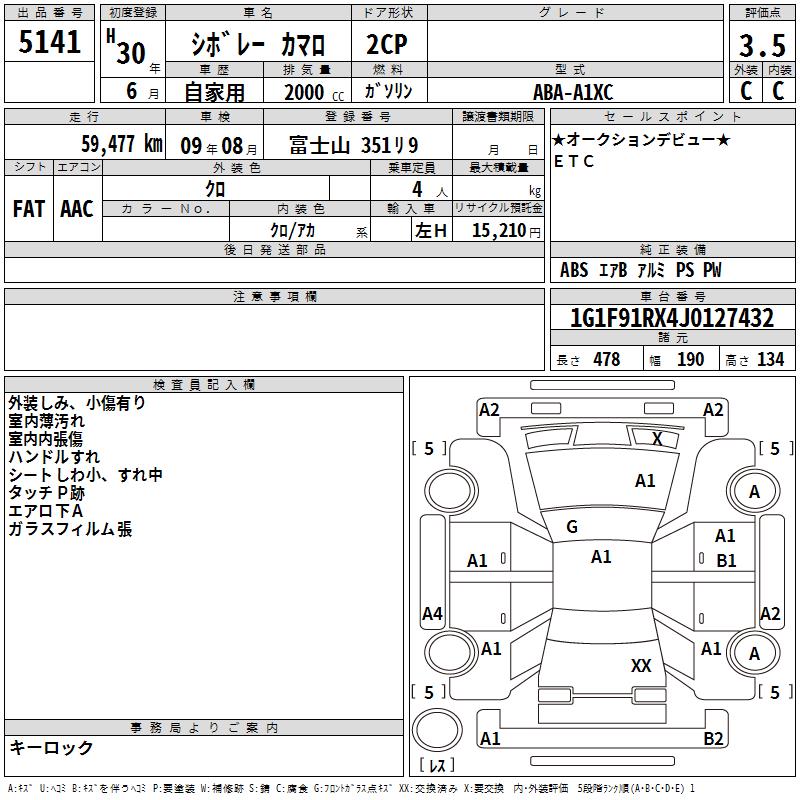Select the interior color クロ/アカ
800x800 pixels.
coord(292,231)
